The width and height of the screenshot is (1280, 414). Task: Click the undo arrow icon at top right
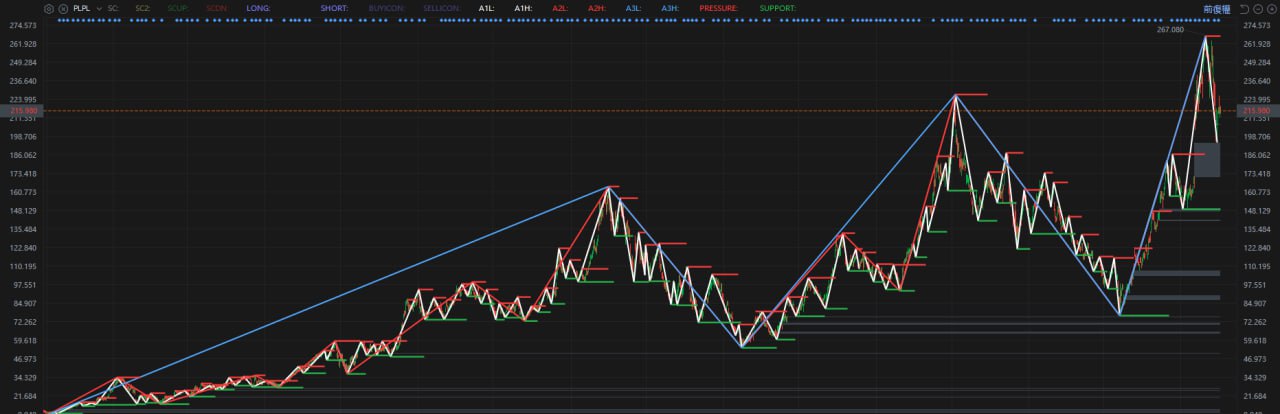tap(1245, 8)
